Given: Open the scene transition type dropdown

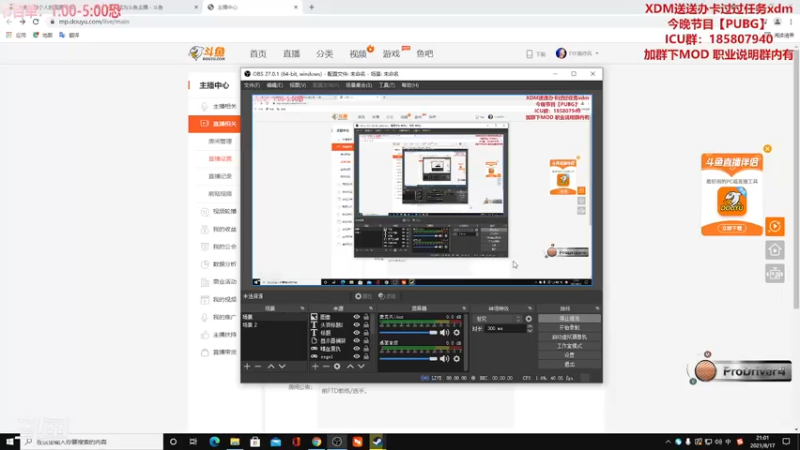Looking at the screenshot, I should (497, 319).
